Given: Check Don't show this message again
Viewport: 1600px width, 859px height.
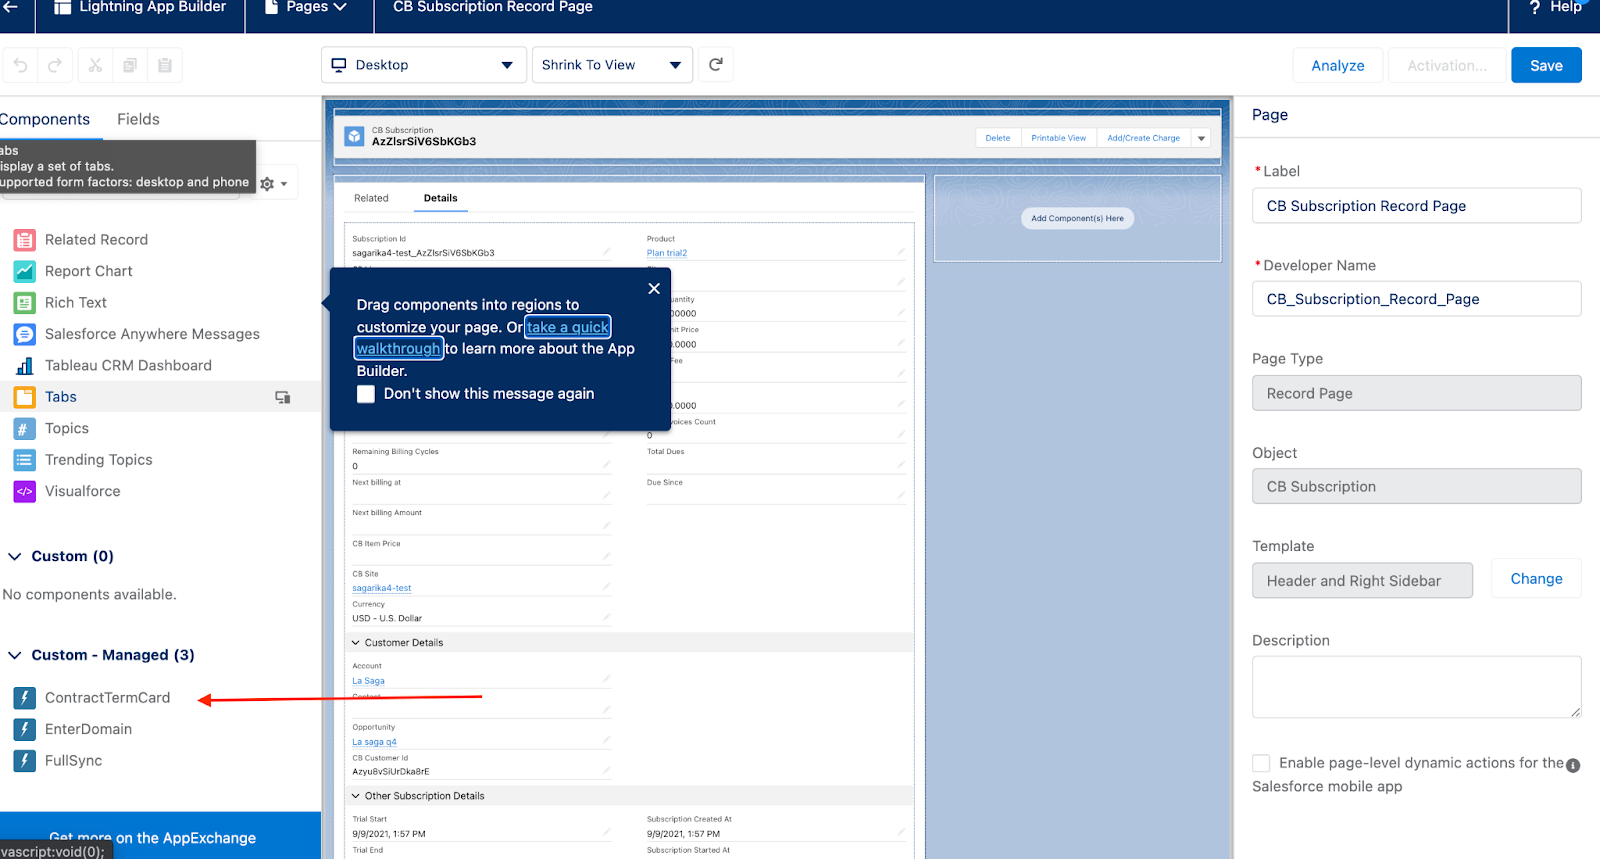Looking at the screenshot, I should (x=367, y=394).
